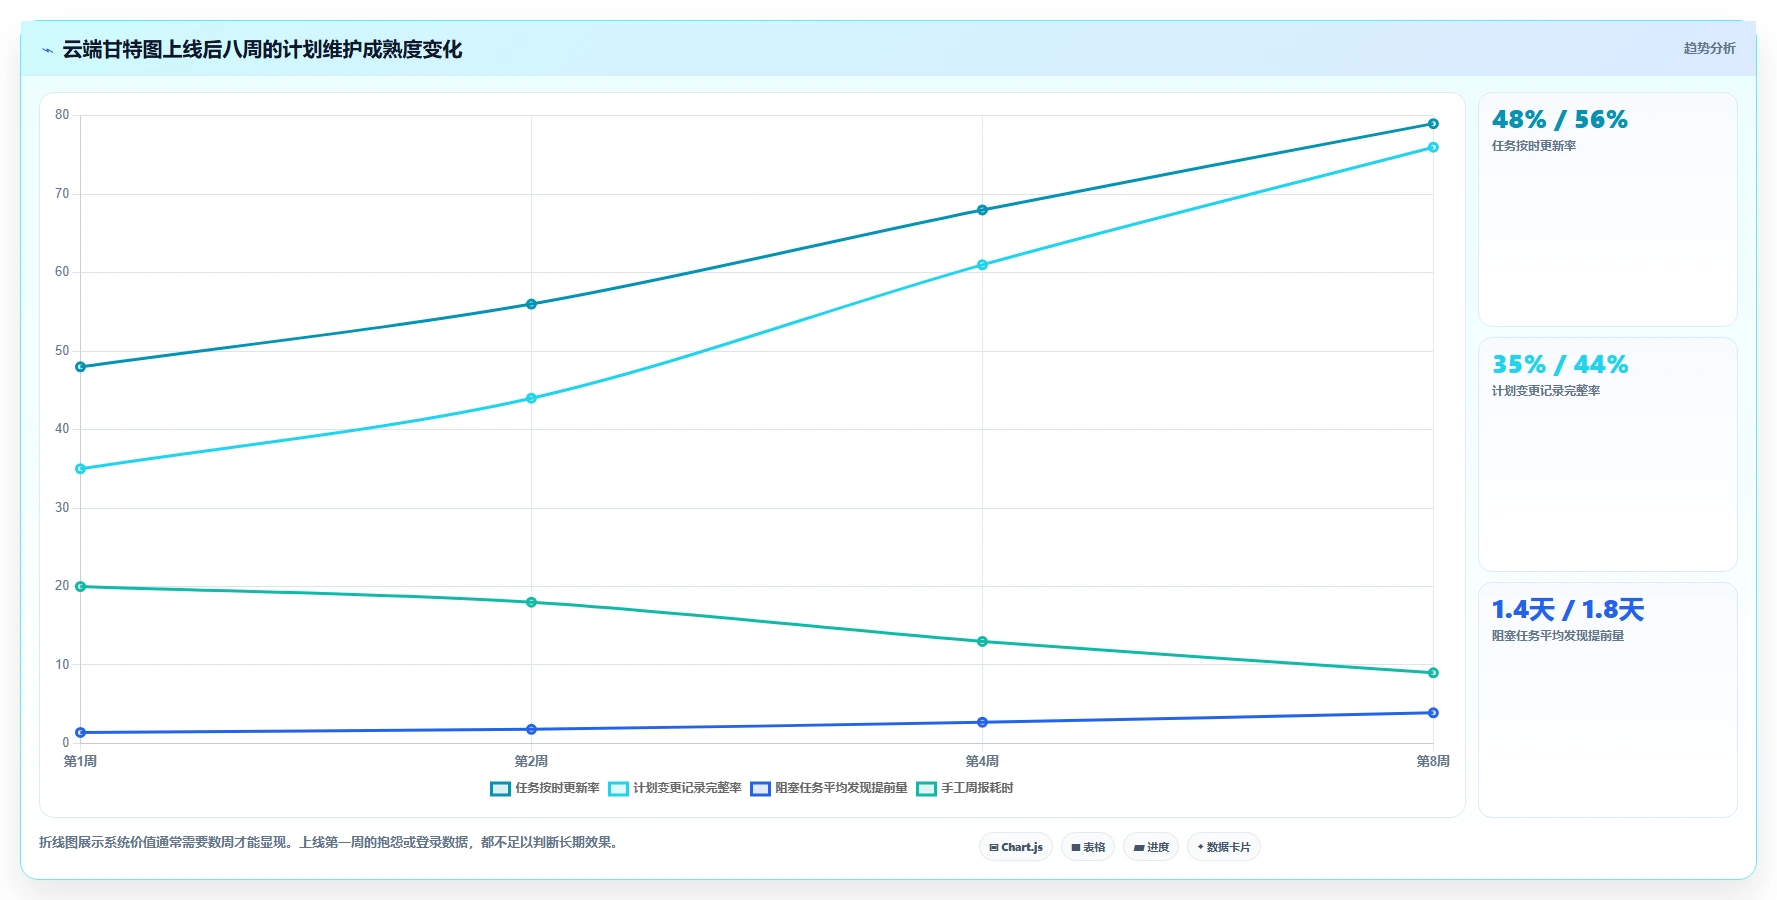Click the 第8周 point on blue bottom line
Screen dimensions: 1777x900
tap(1433, 713)
